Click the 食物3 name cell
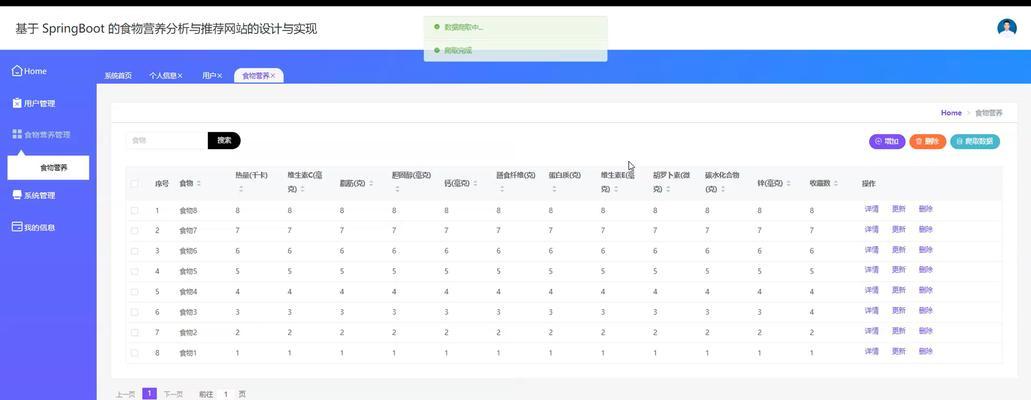The height and width of the screenshot is (400, 1031). click(x=188, y=312)
